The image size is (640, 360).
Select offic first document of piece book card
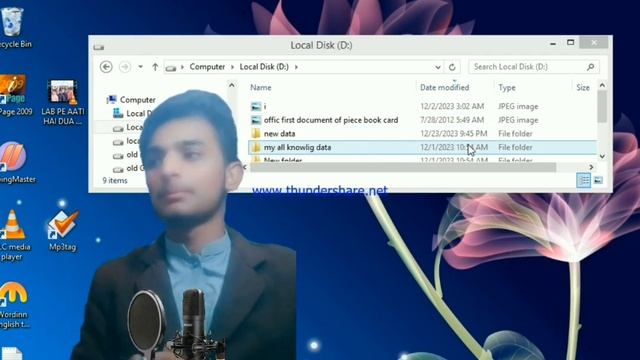[331, 120]
